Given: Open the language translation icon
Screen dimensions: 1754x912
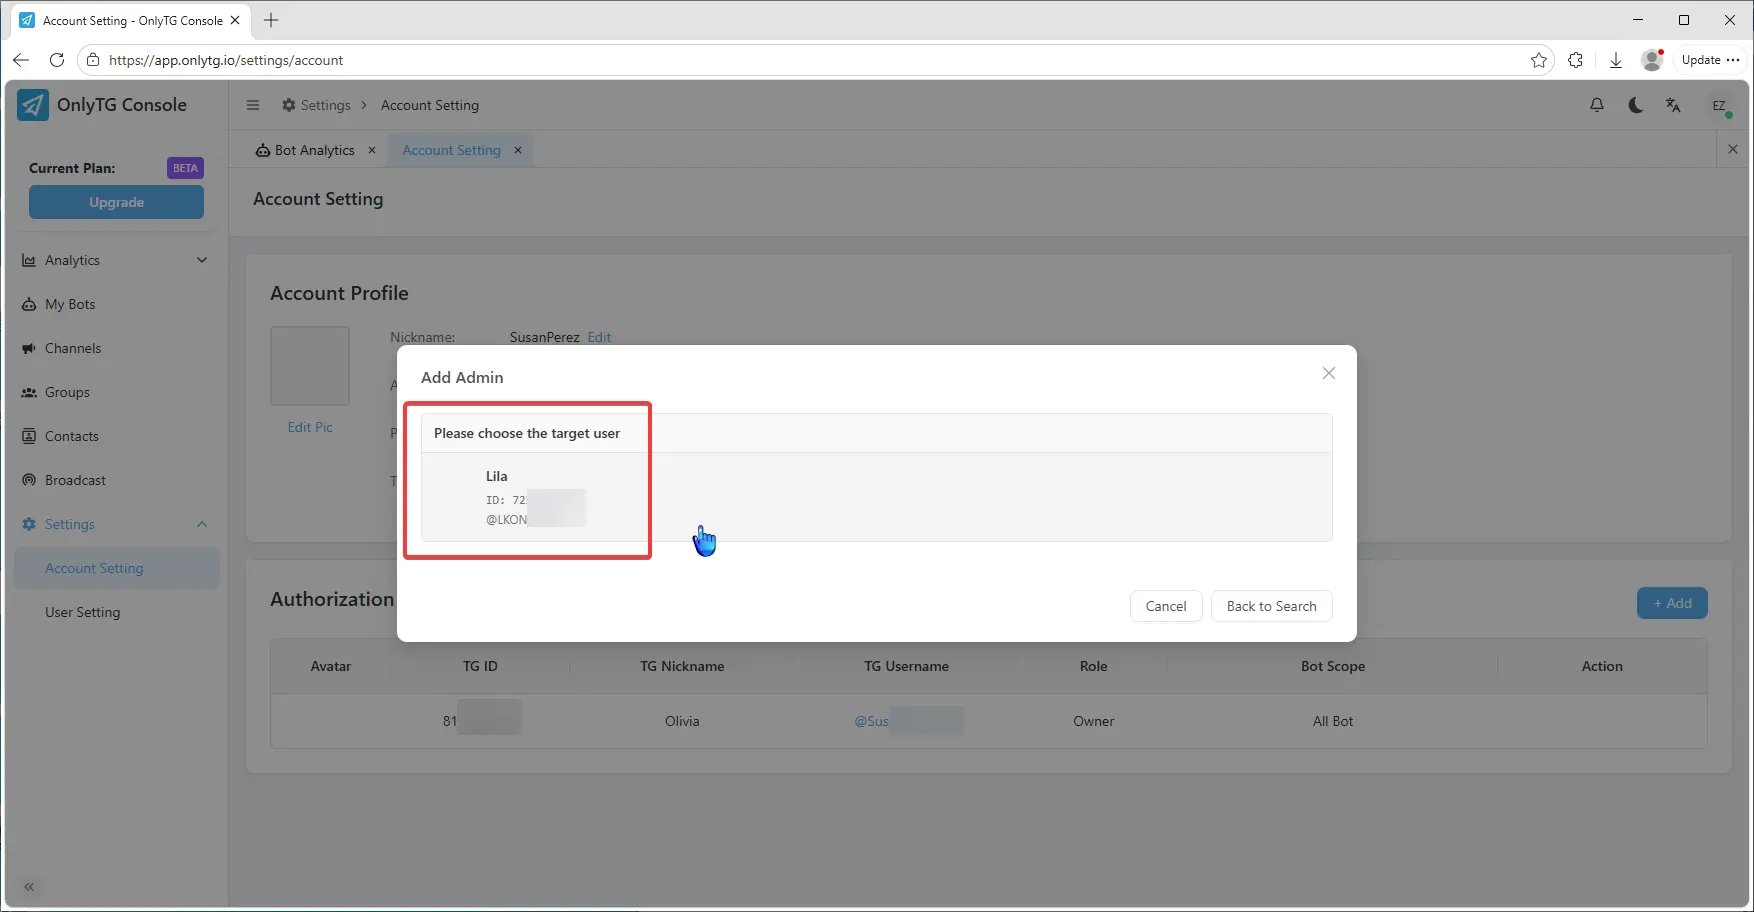Looking at the screenshot, I should [x=1673, y=105].
